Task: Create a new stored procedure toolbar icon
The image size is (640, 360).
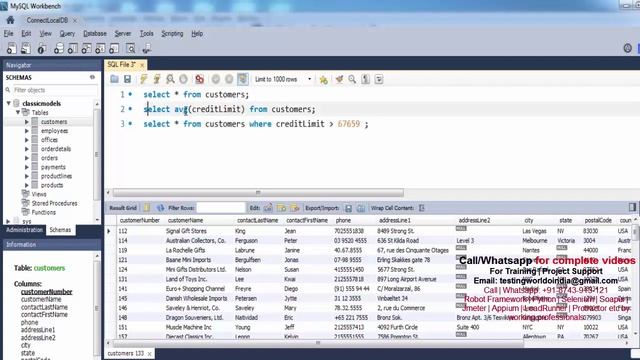Action: (100, 49)
